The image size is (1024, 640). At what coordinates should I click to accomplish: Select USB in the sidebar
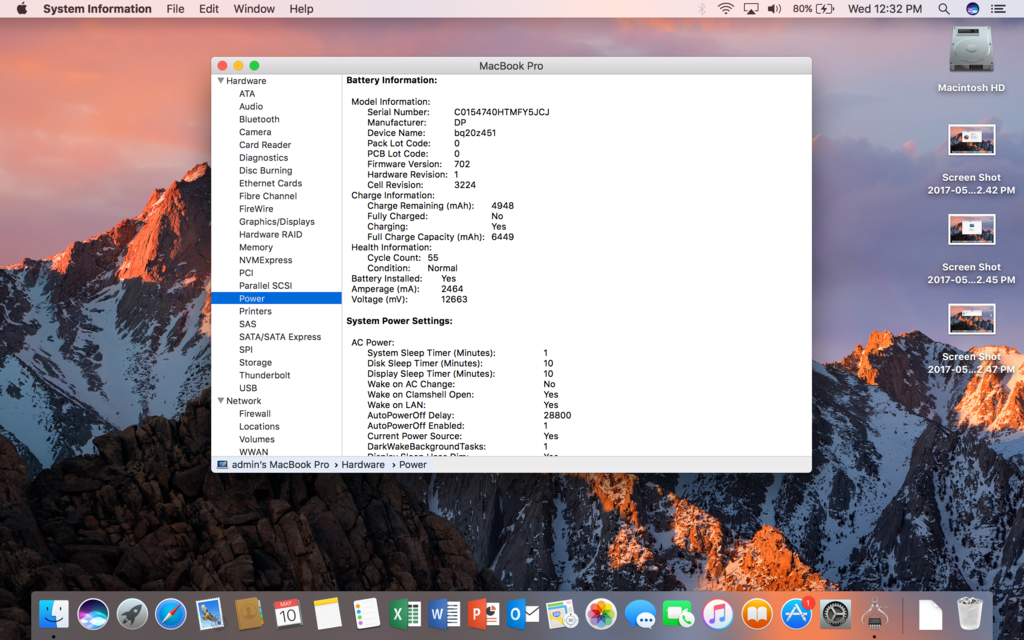tap(248, 388)
